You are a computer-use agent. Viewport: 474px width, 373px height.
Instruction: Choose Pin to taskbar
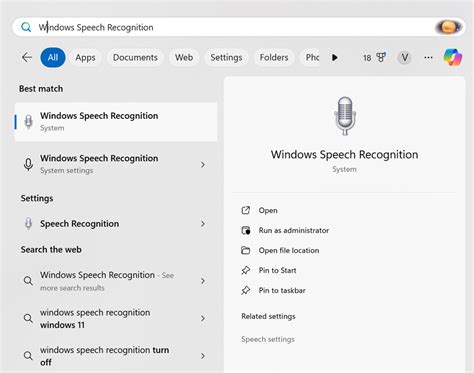pos(282,290)
